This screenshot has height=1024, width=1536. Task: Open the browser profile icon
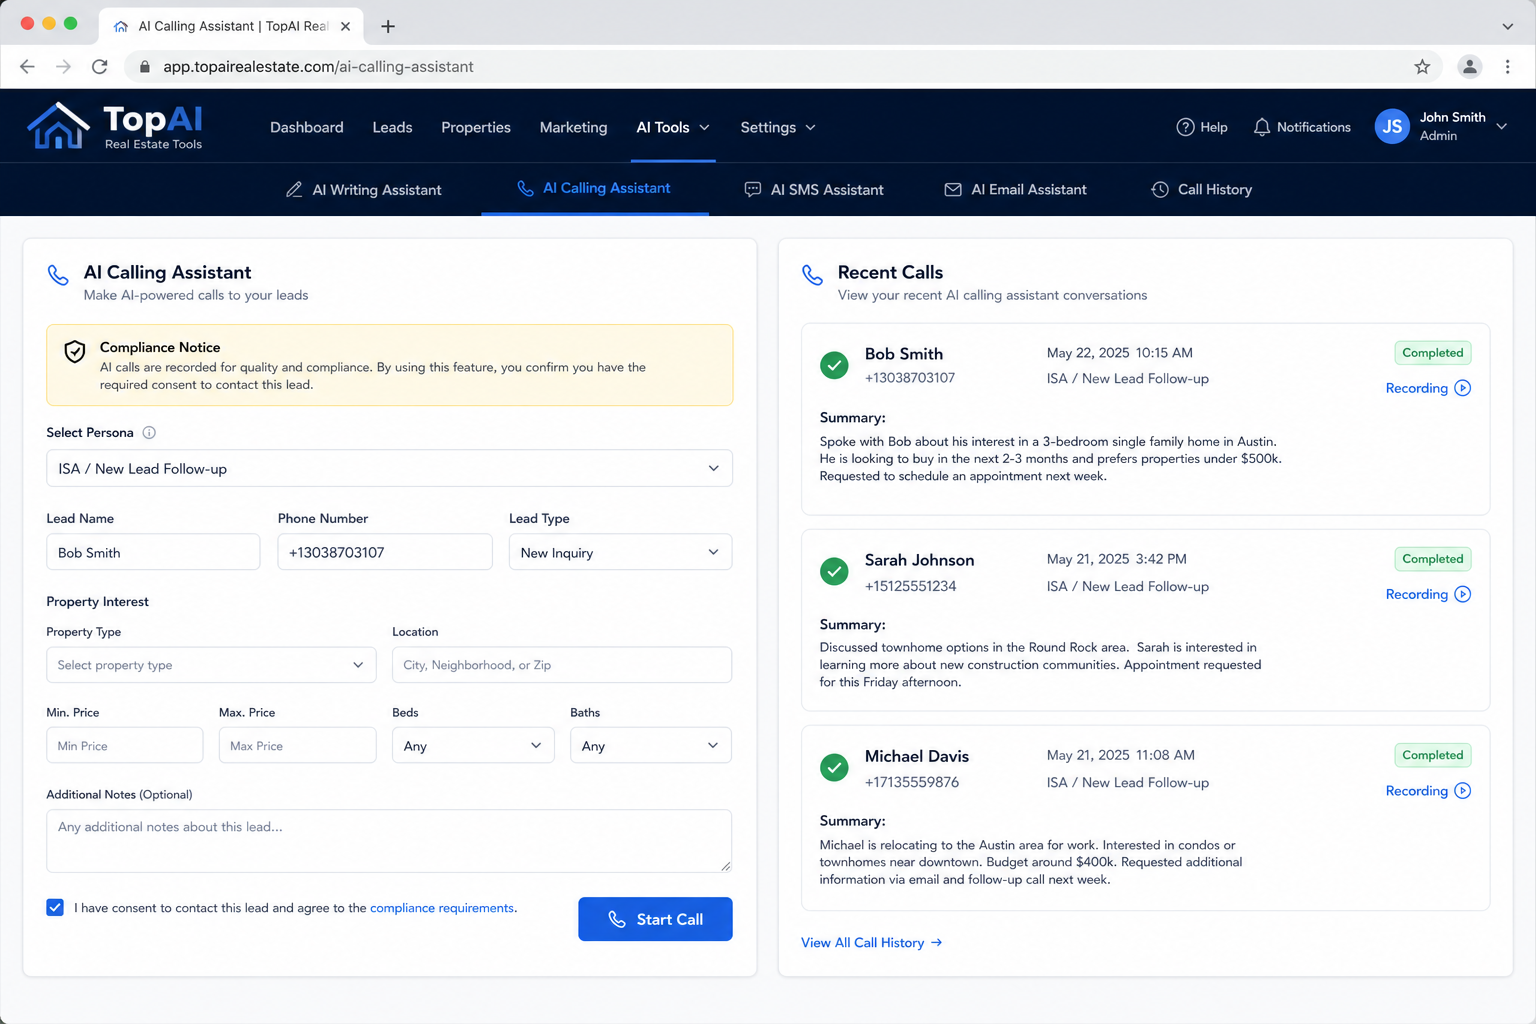pyautogui.click(x=1469, y=67)
